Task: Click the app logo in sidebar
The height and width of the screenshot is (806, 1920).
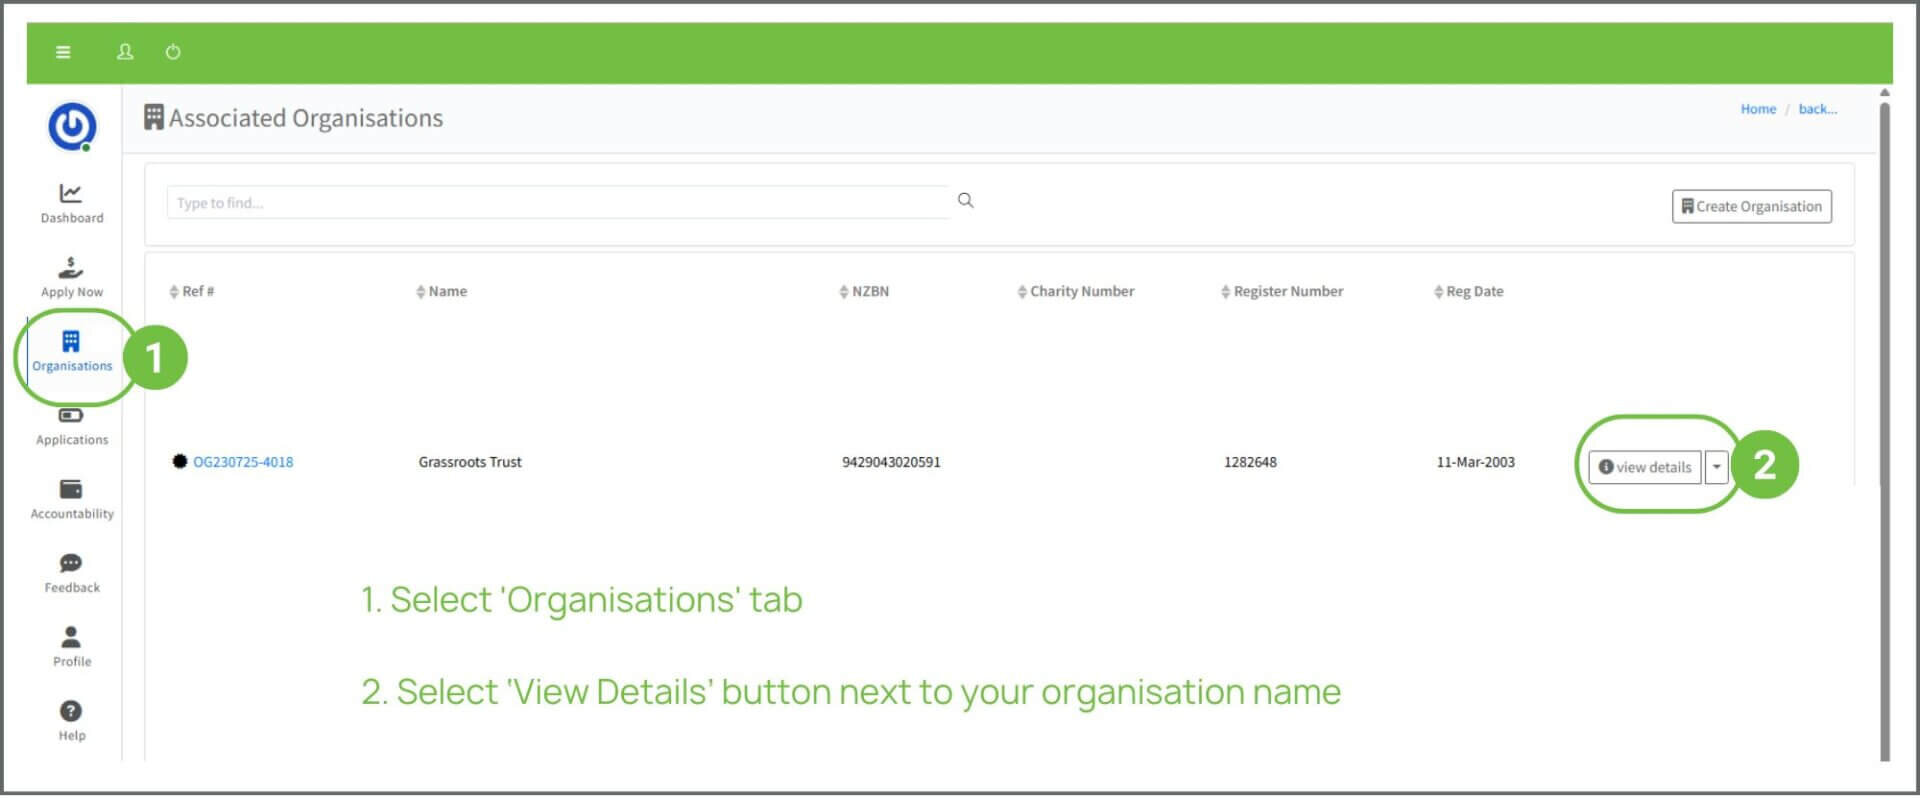Action: [x=72, y=127]
